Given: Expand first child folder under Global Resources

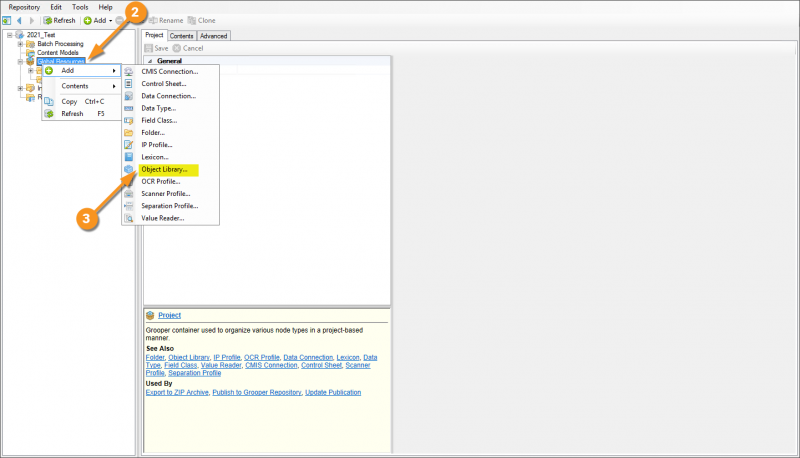Looking at the screenshot, I should point(31,70).
